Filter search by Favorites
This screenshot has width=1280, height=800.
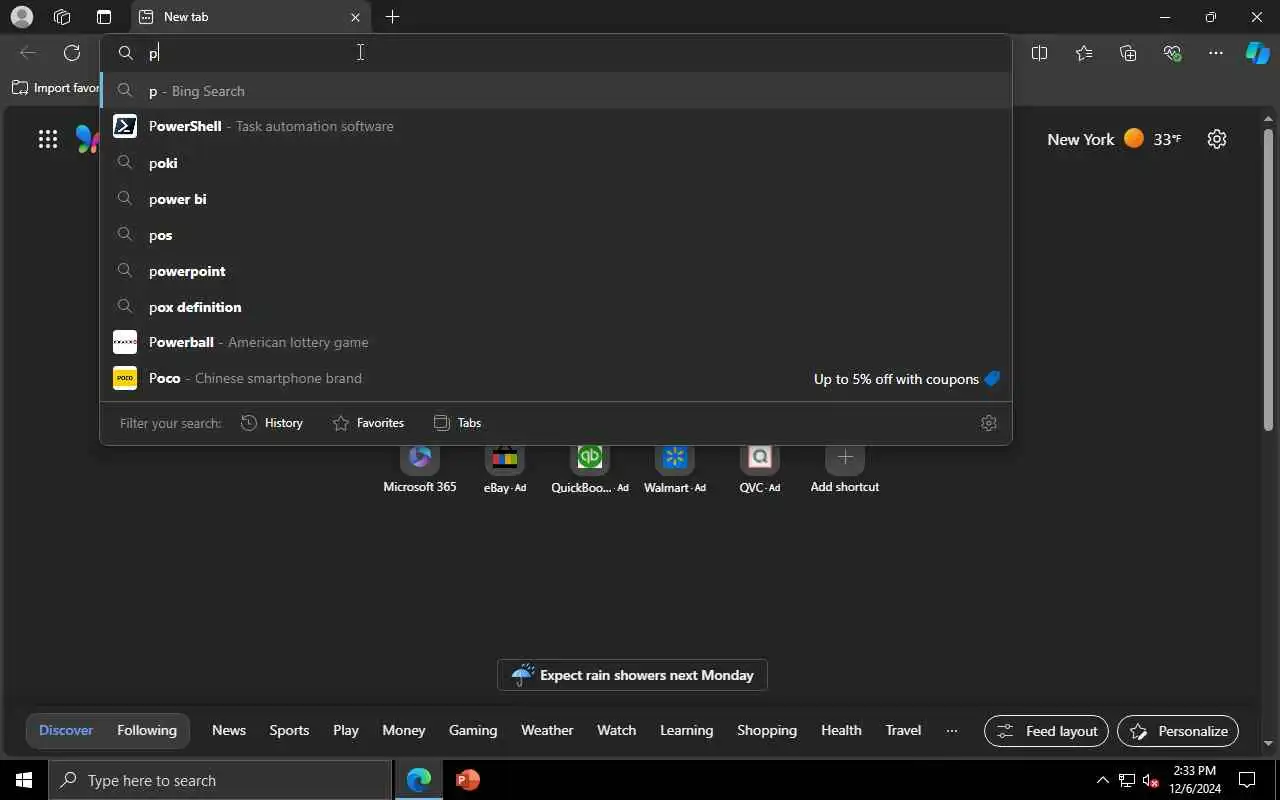coord(368,423)
